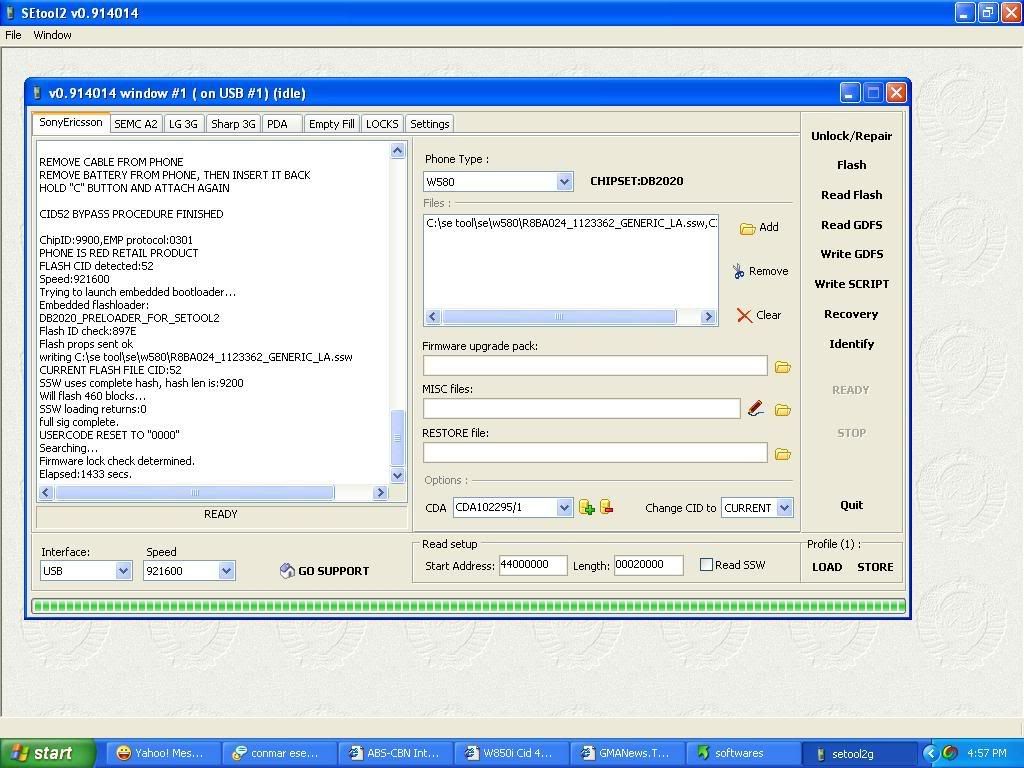Viewport: 1024px width, 768px height.
Task: Open the Change CID to dropdown
Action: tap(785, 507)
